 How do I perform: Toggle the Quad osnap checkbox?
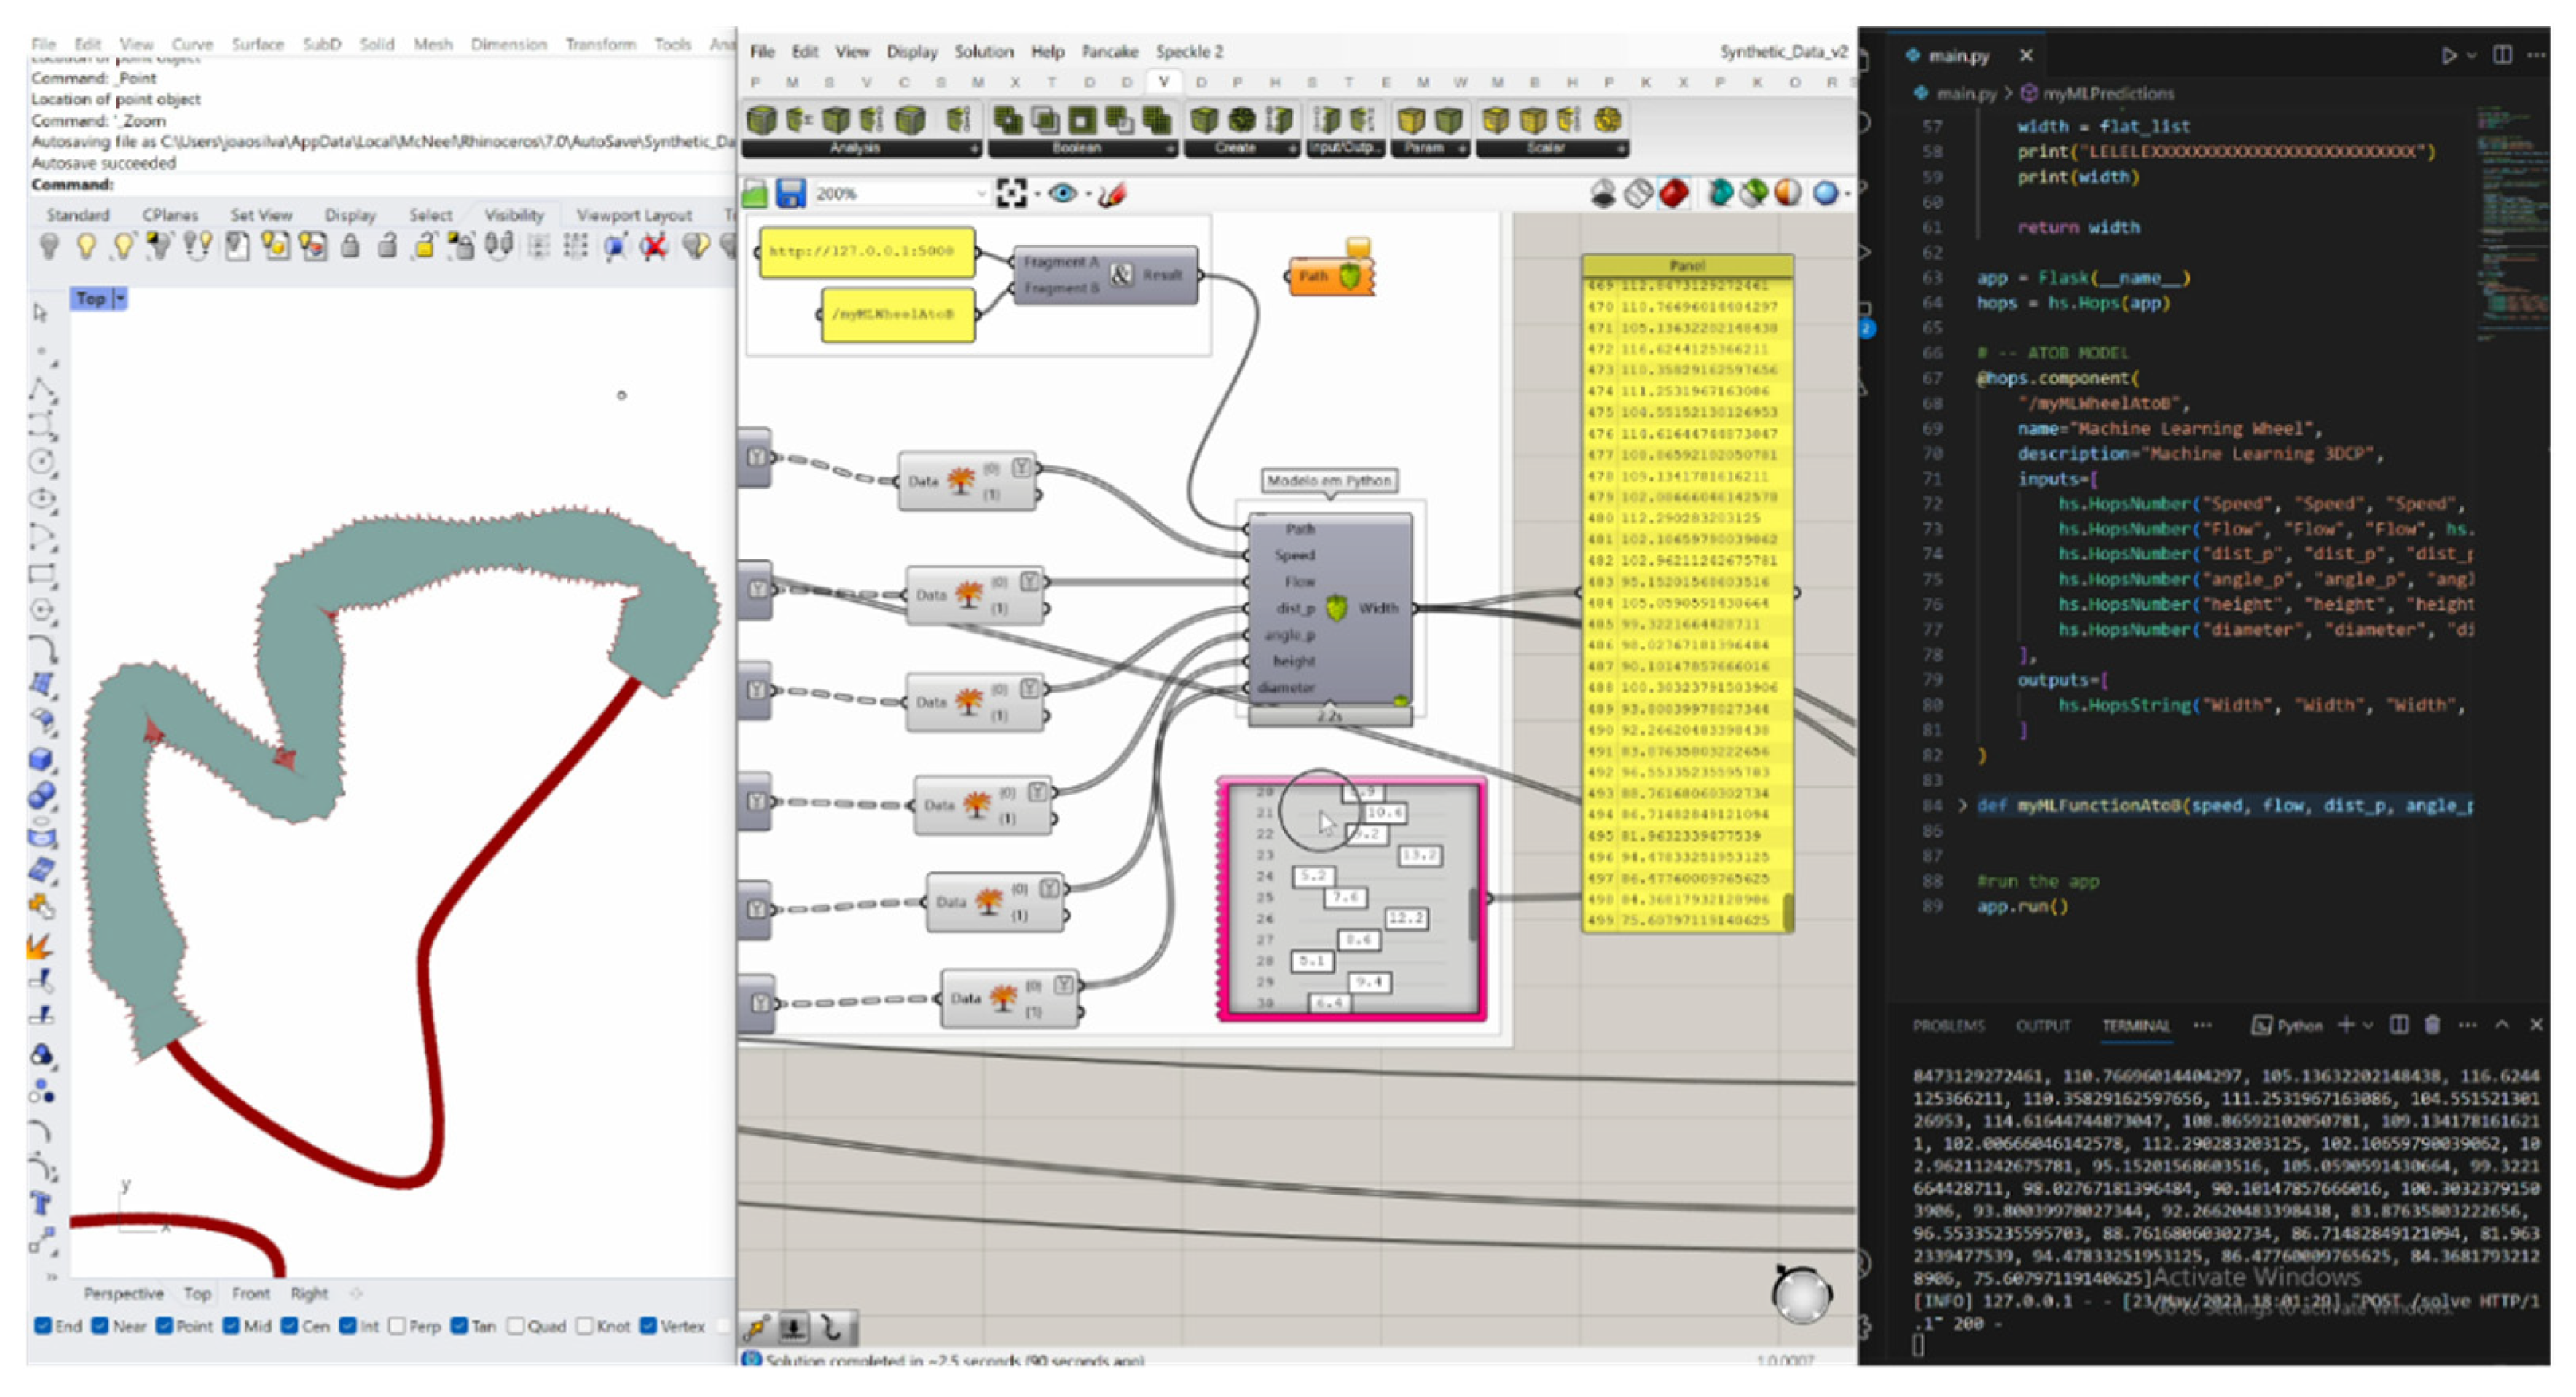point(515,1326)
